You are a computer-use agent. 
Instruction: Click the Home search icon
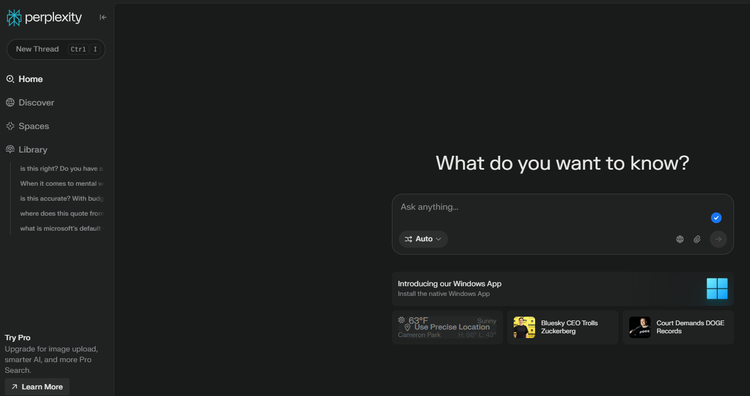[10, 79]
